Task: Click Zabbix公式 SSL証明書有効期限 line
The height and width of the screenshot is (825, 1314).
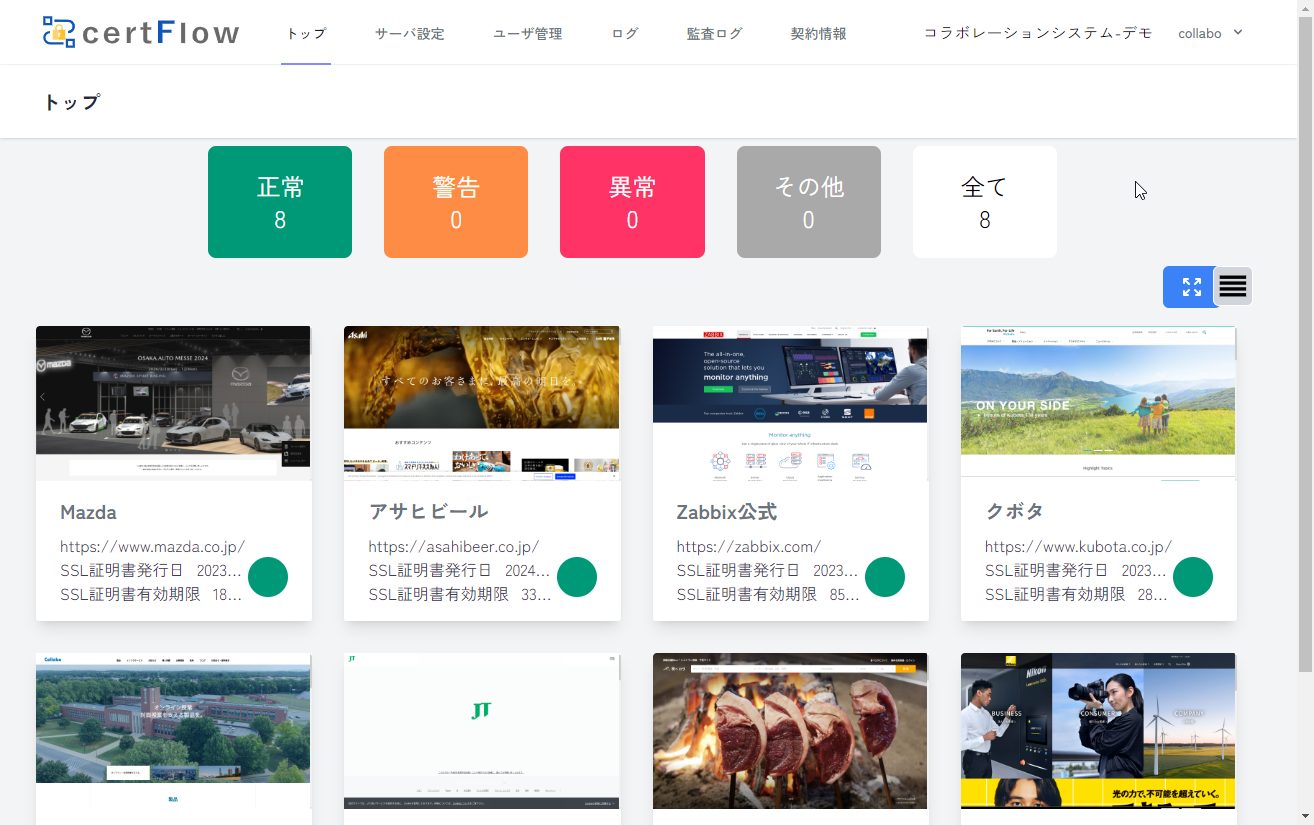Action: tap(768, 595)
